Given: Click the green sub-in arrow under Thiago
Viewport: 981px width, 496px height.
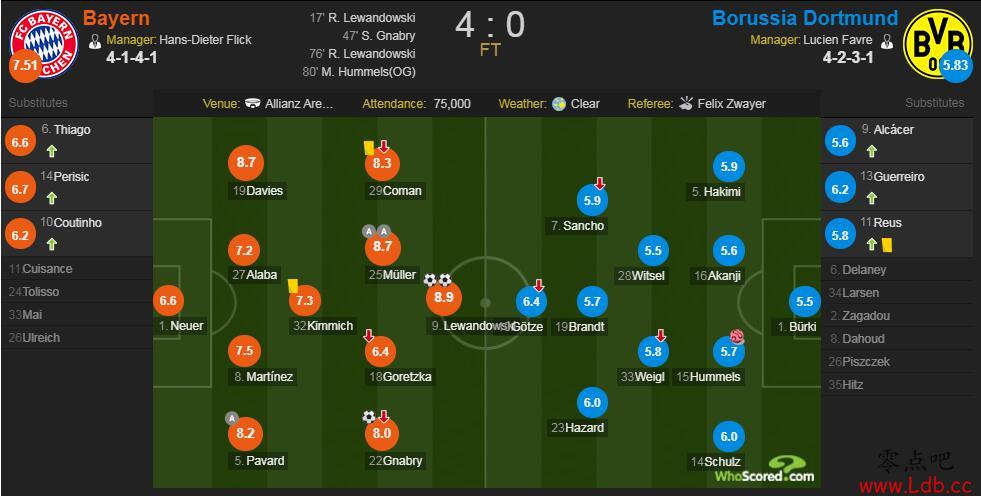Looking at the screenshot, I should [x=51, y=151].
